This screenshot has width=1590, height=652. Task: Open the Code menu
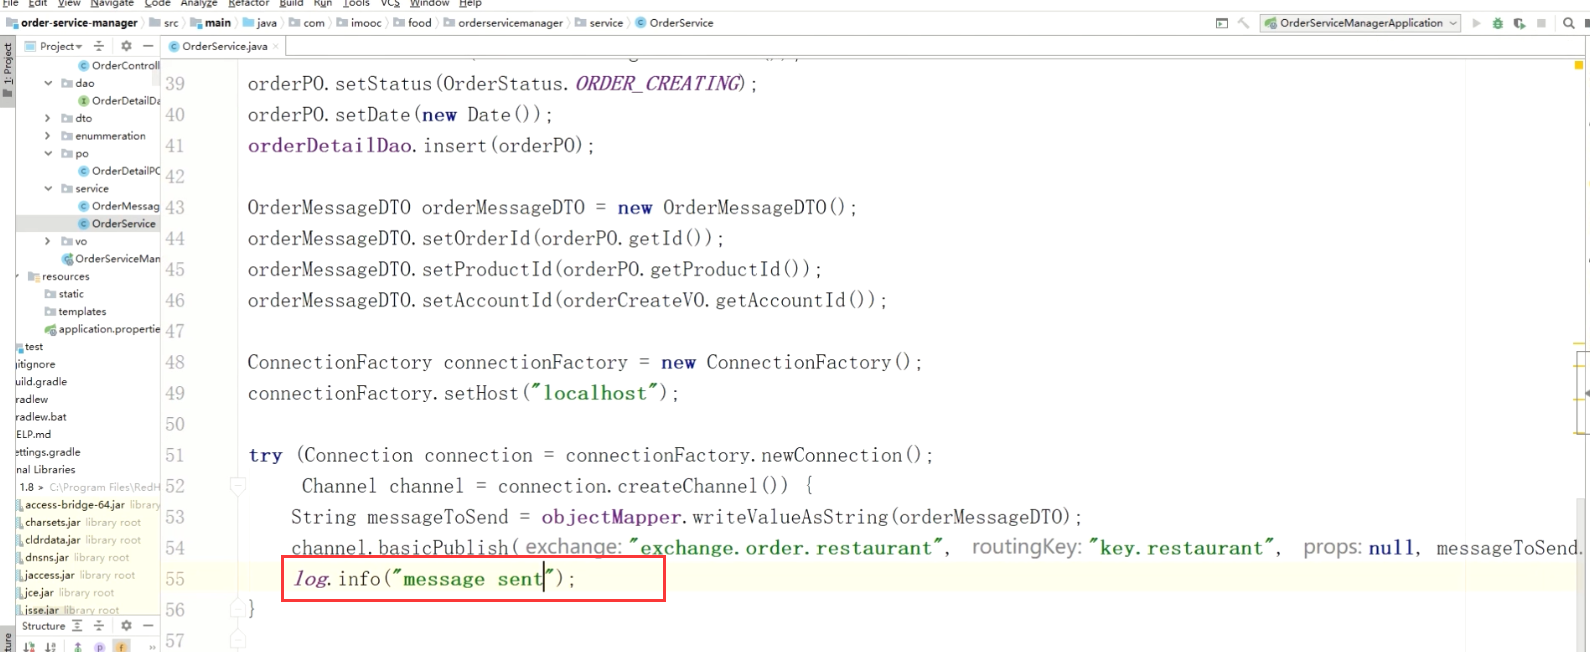tap(157, 4)
